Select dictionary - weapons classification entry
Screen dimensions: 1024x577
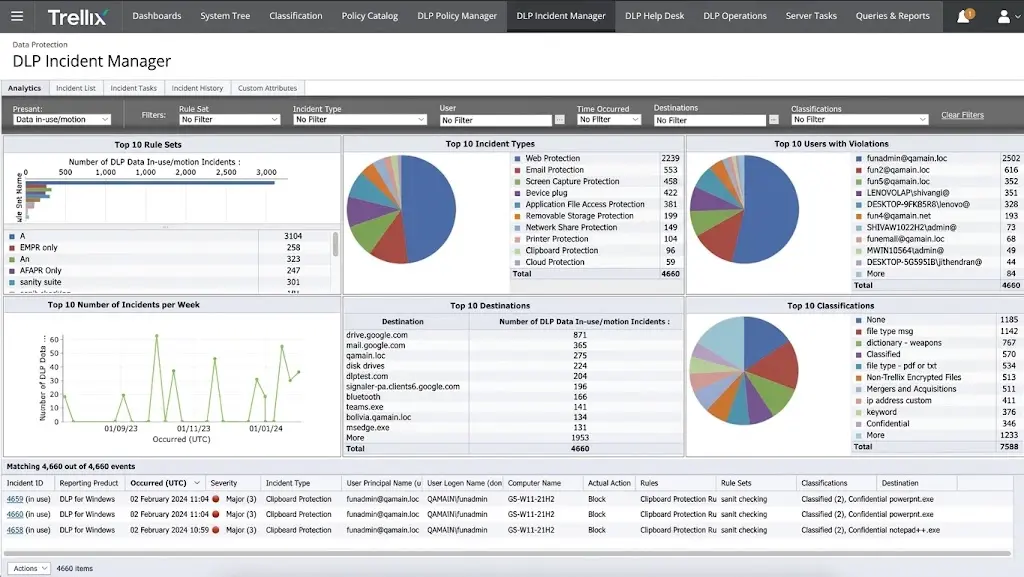[x=904, y=343]
